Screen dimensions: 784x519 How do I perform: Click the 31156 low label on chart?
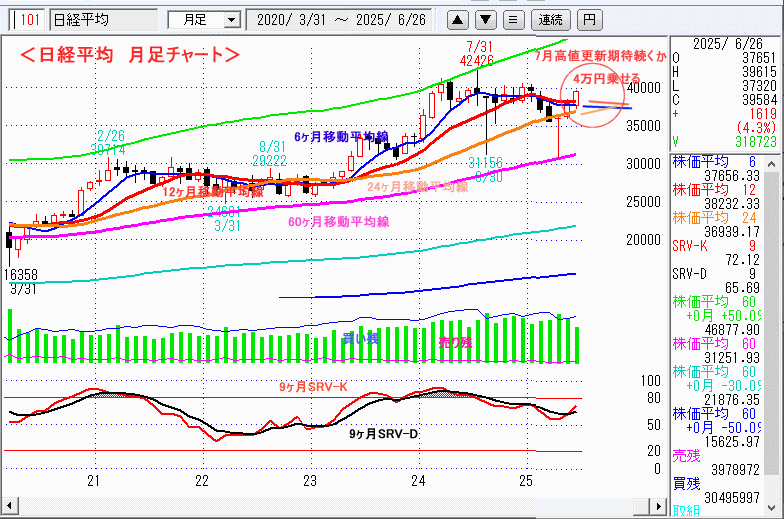(486, 162)
